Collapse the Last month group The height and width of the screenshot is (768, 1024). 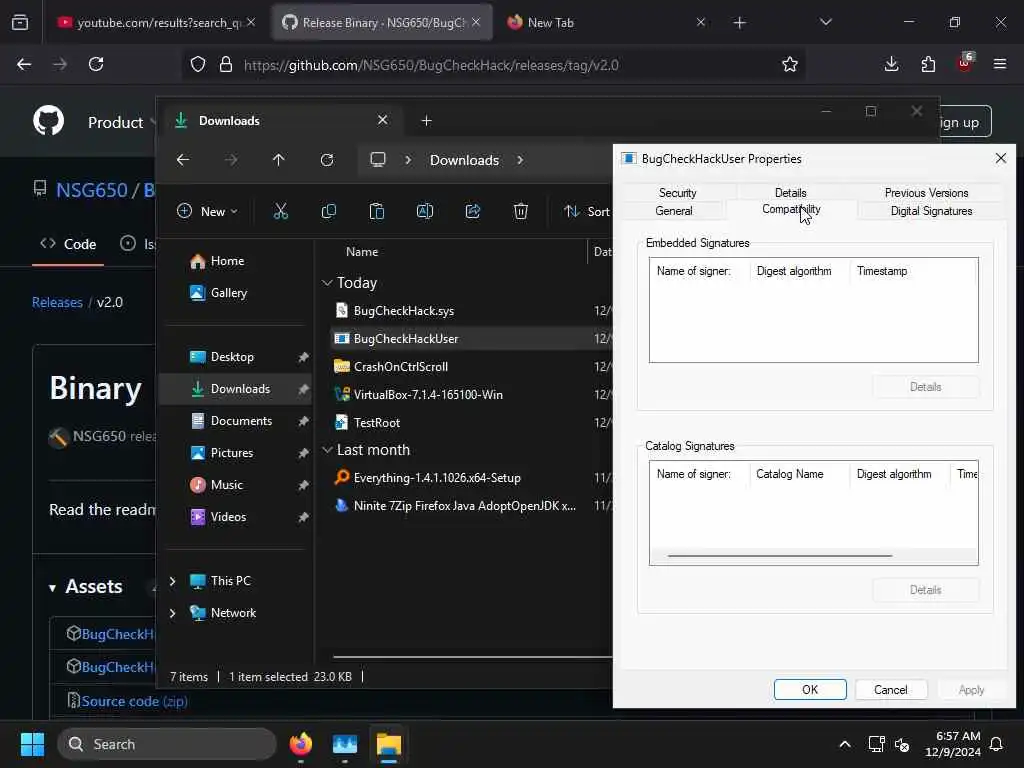(x=327, y=450)
